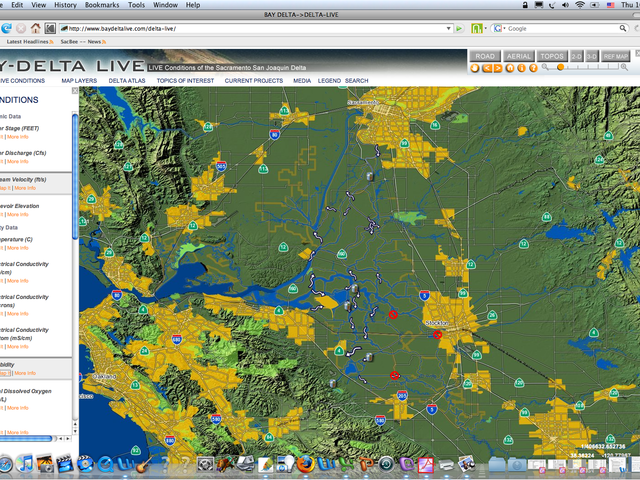Go to previous map view arrow
Image resolution: width=640 pixels, height=480 pixels.
pyautogui.click(x=487, y=68)
